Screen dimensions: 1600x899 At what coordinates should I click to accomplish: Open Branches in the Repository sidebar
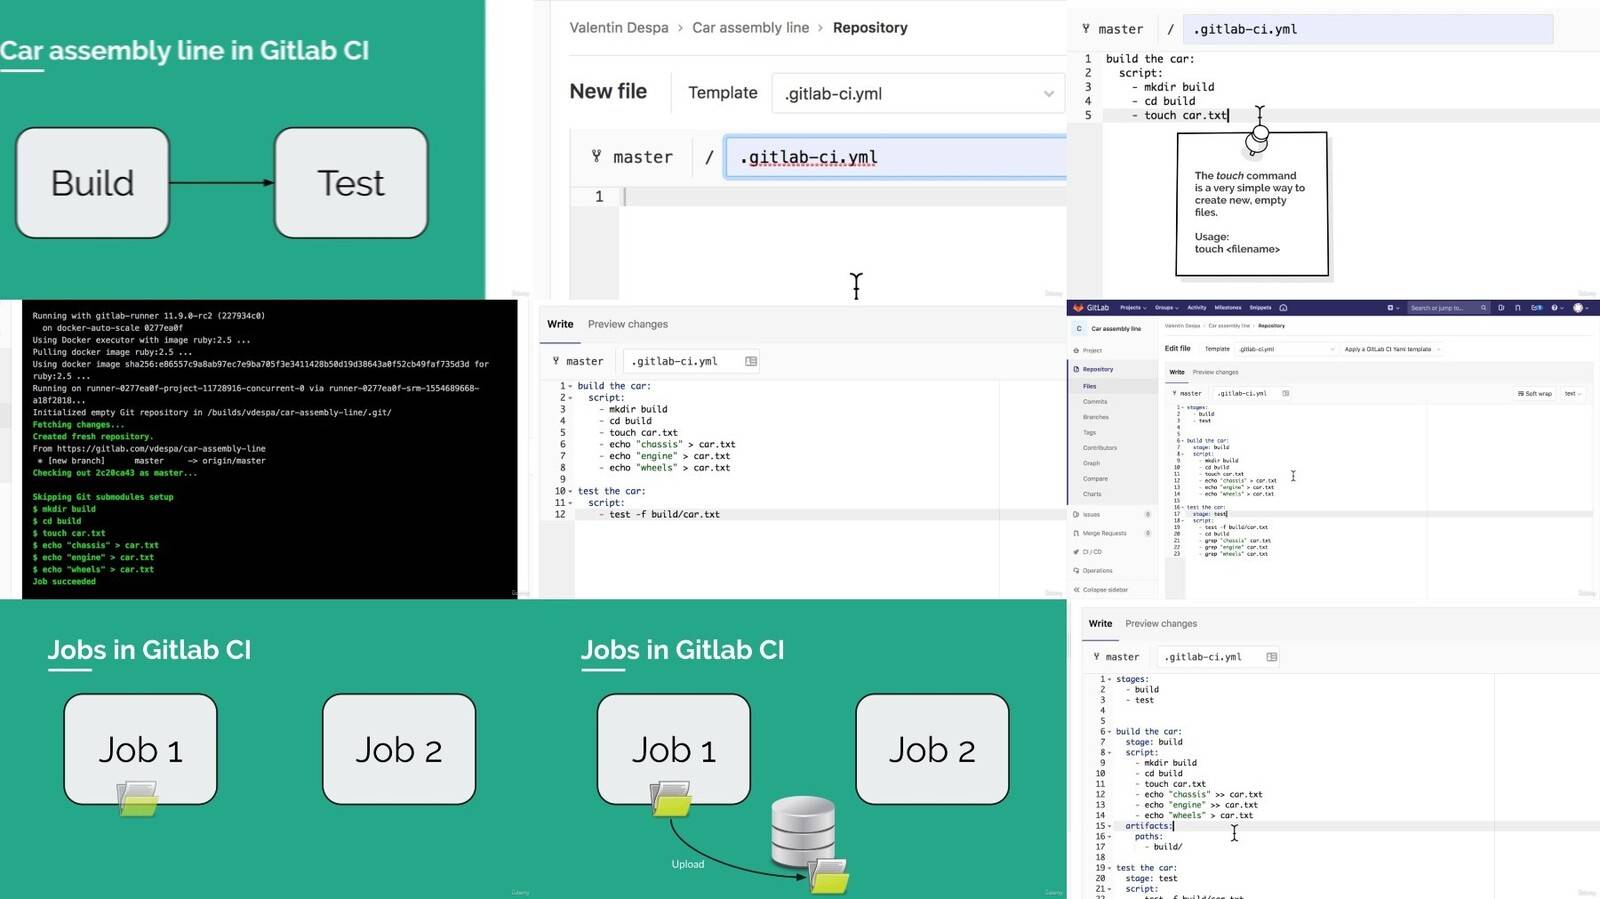pos(1096,417)
